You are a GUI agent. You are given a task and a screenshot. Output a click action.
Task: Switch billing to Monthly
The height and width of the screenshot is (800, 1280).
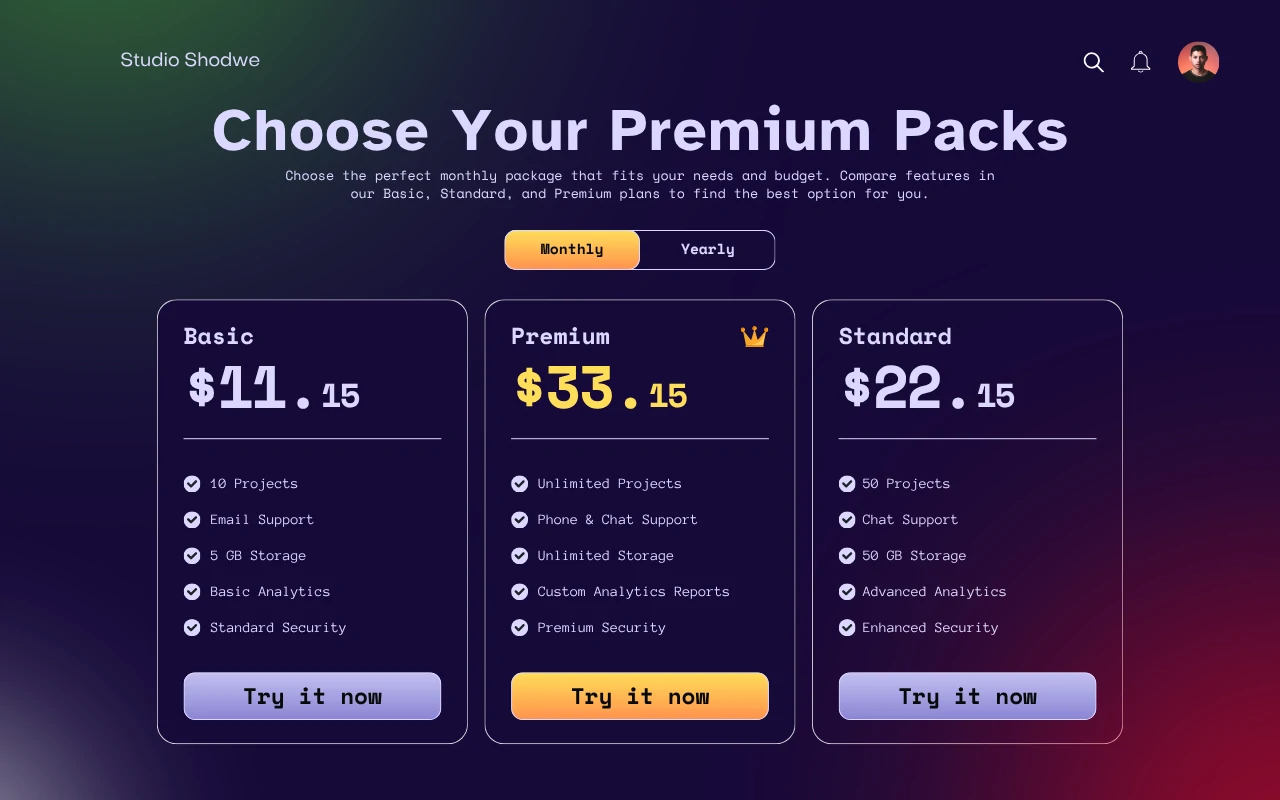pos(572,250)
